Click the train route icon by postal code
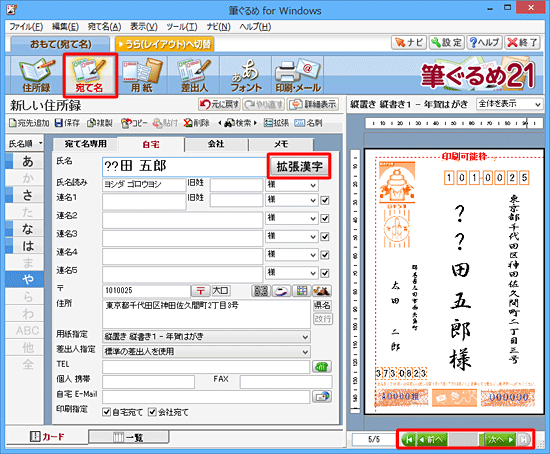The image size is (550, 454). pyautogui.click(x=281, y=291)
